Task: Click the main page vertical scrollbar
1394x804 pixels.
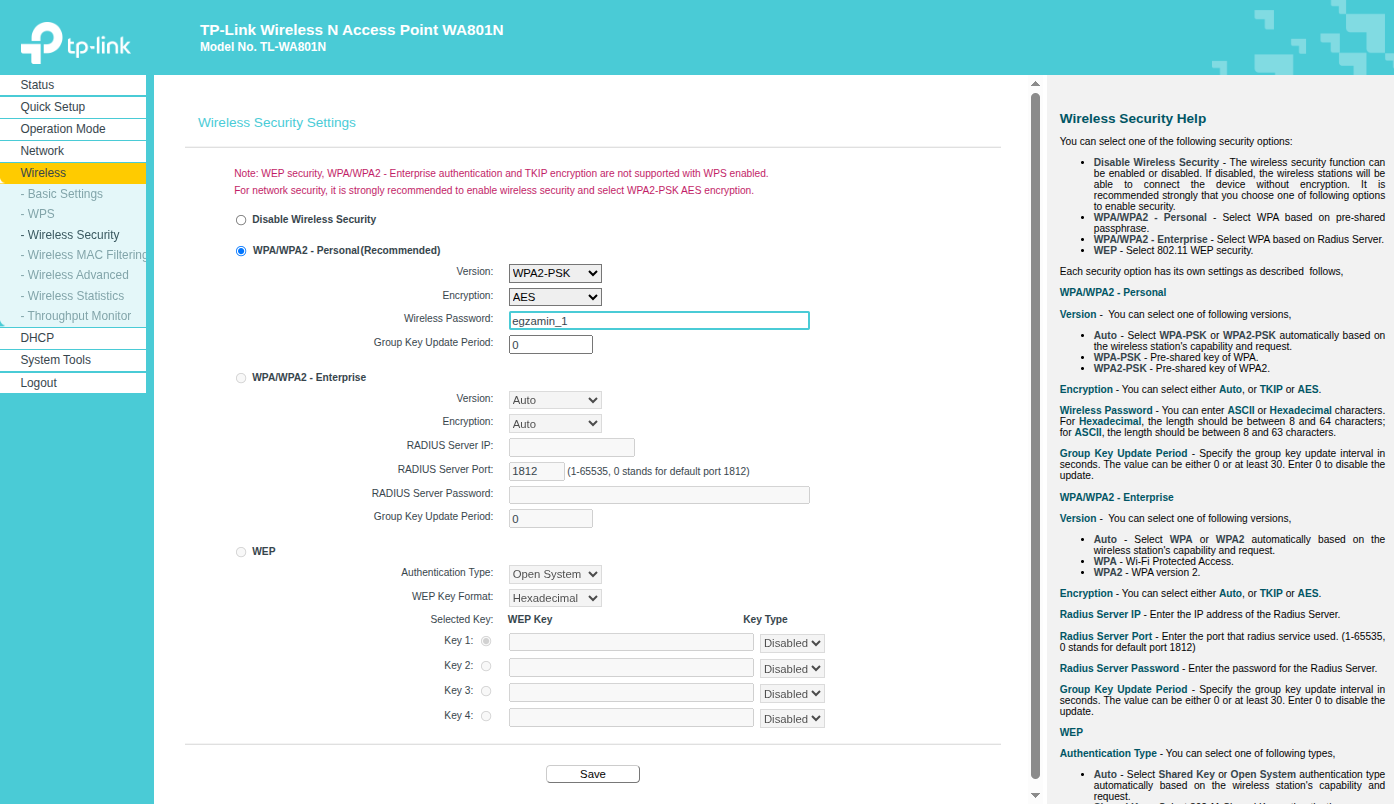Action: click(1035, 436)
